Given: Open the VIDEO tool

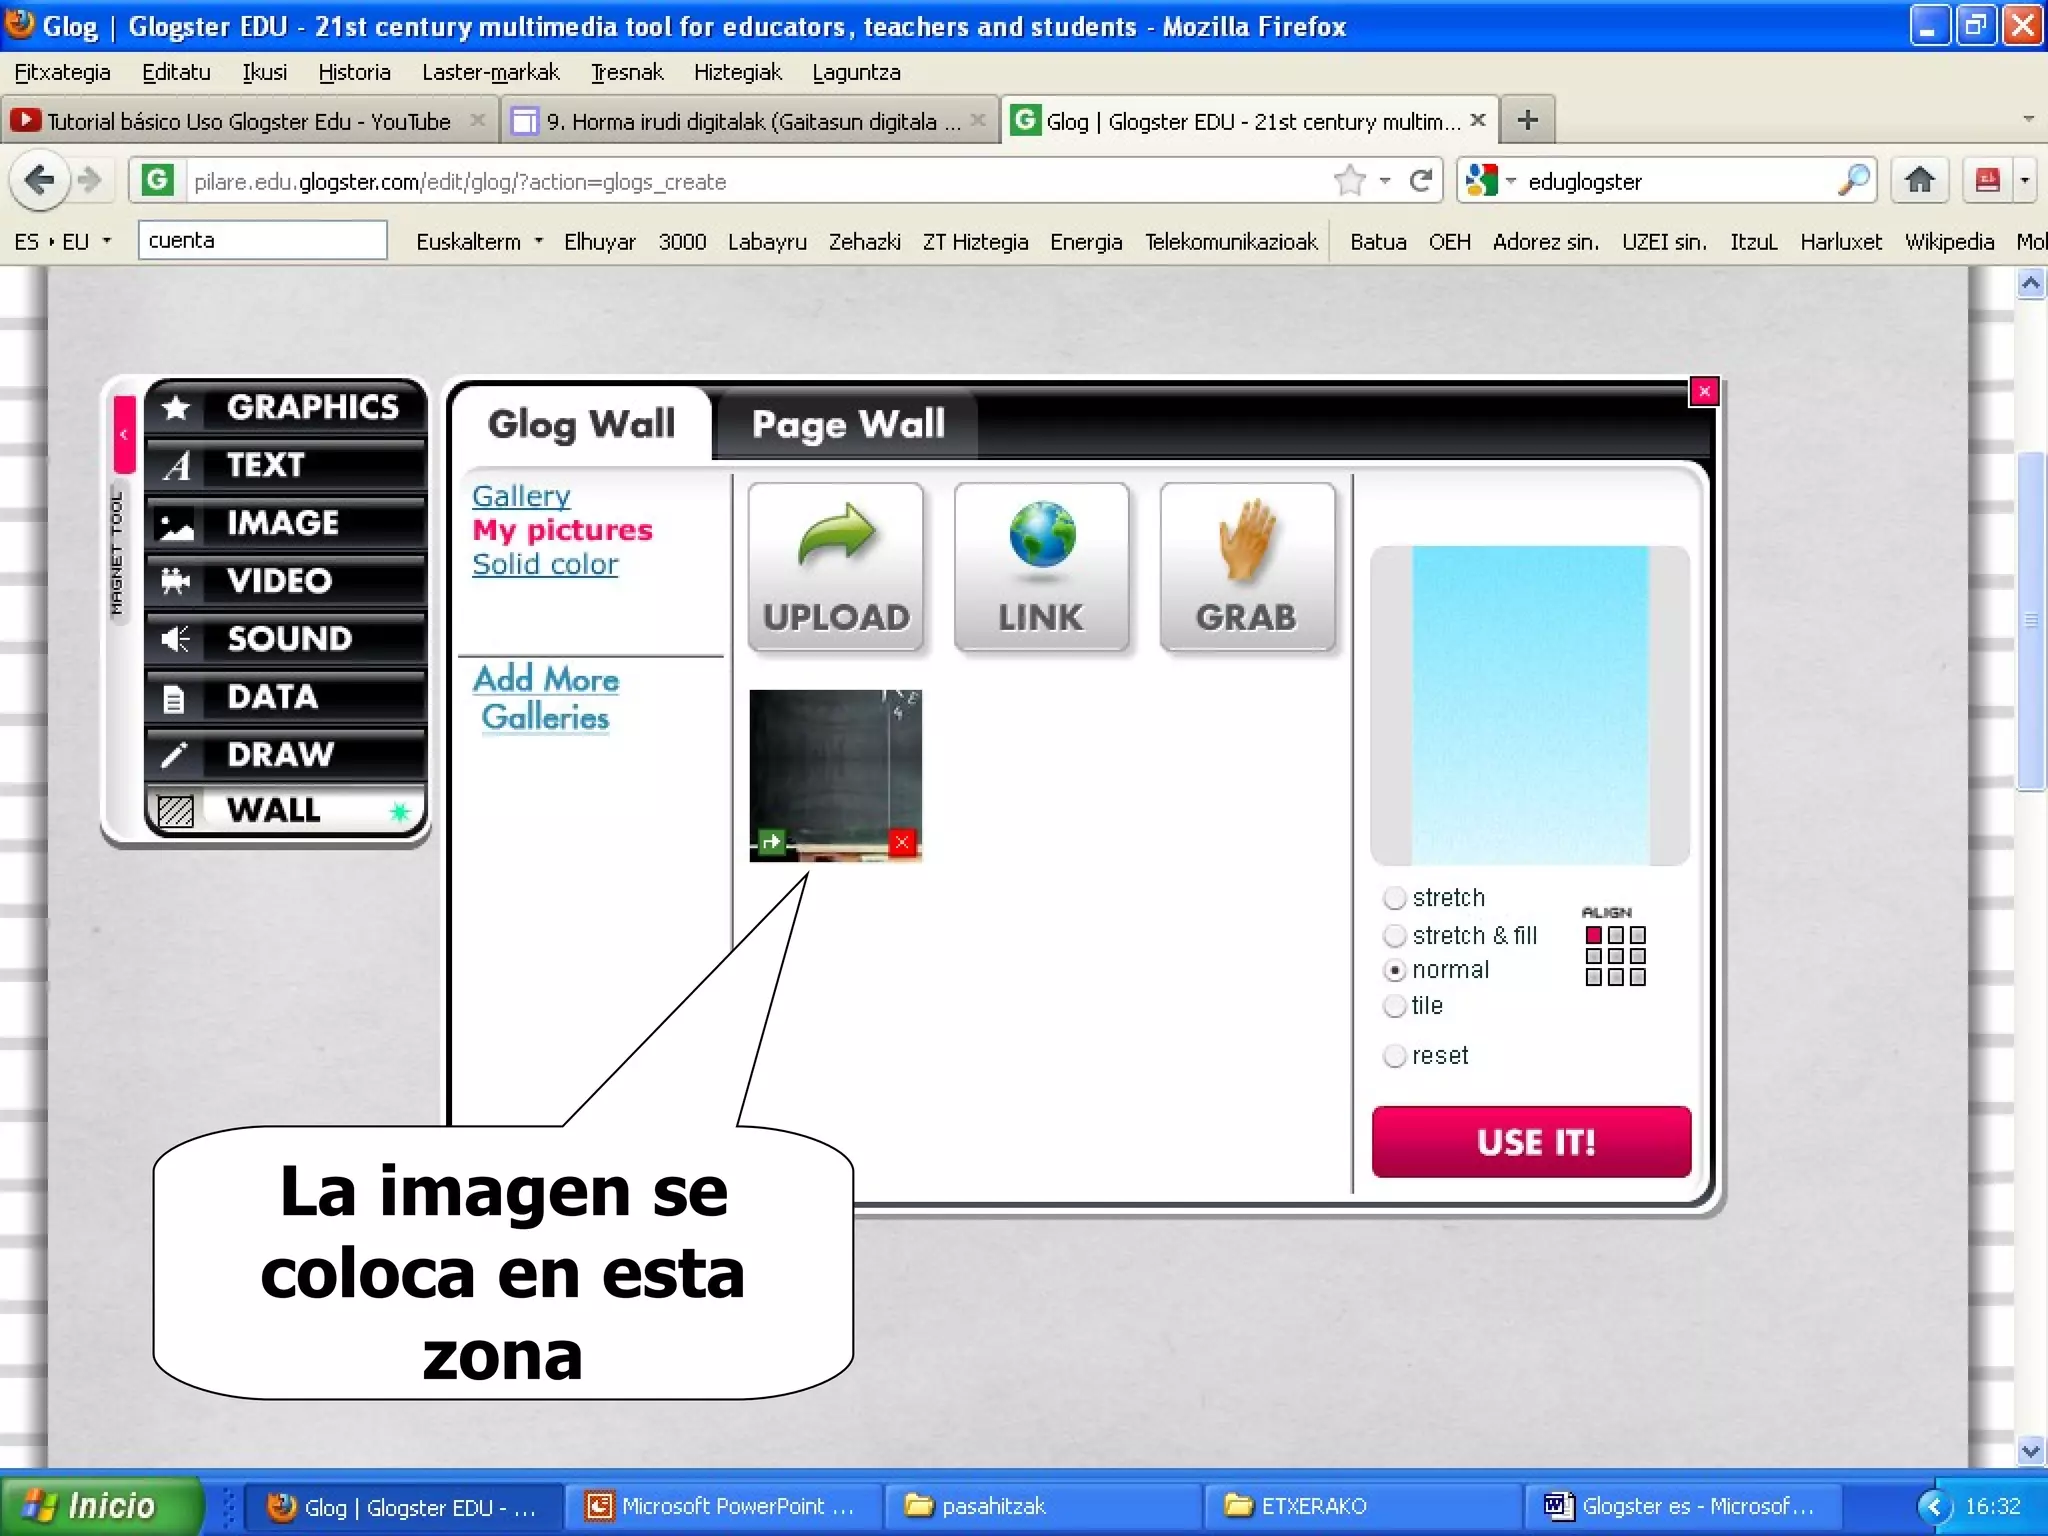Looking at the screenshot, I should 286,581.
